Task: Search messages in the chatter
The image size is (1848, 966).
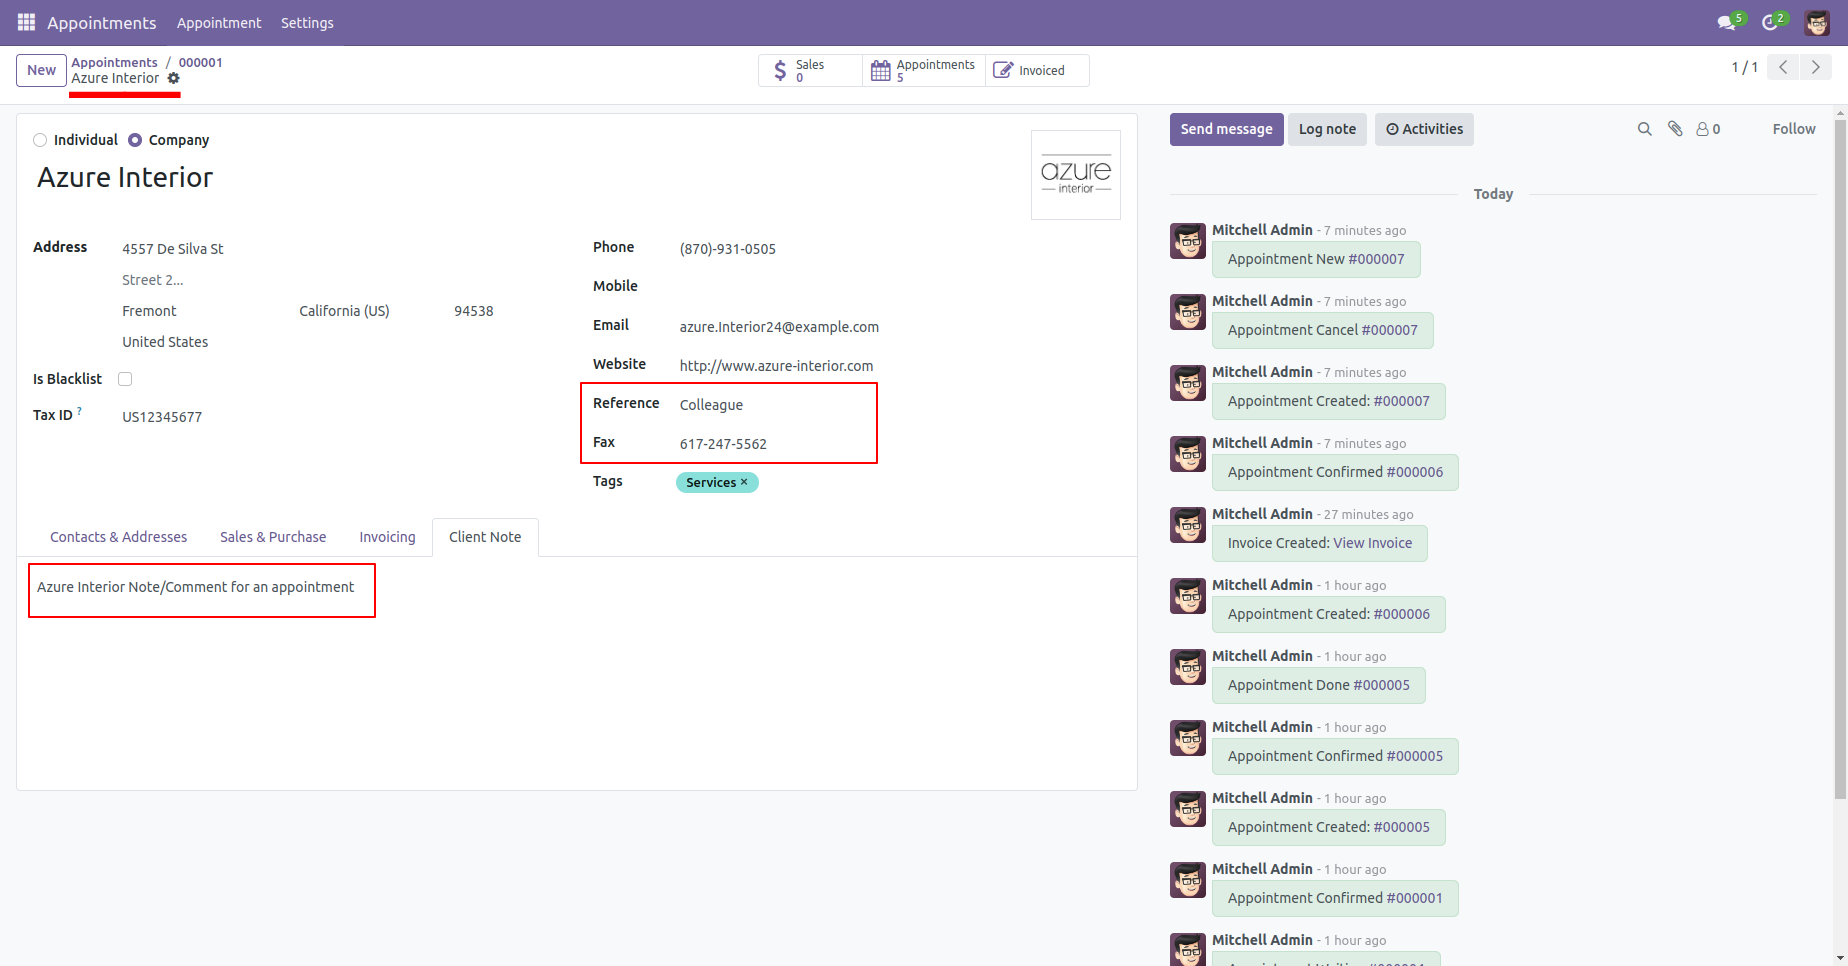Action: [1644, 129]
